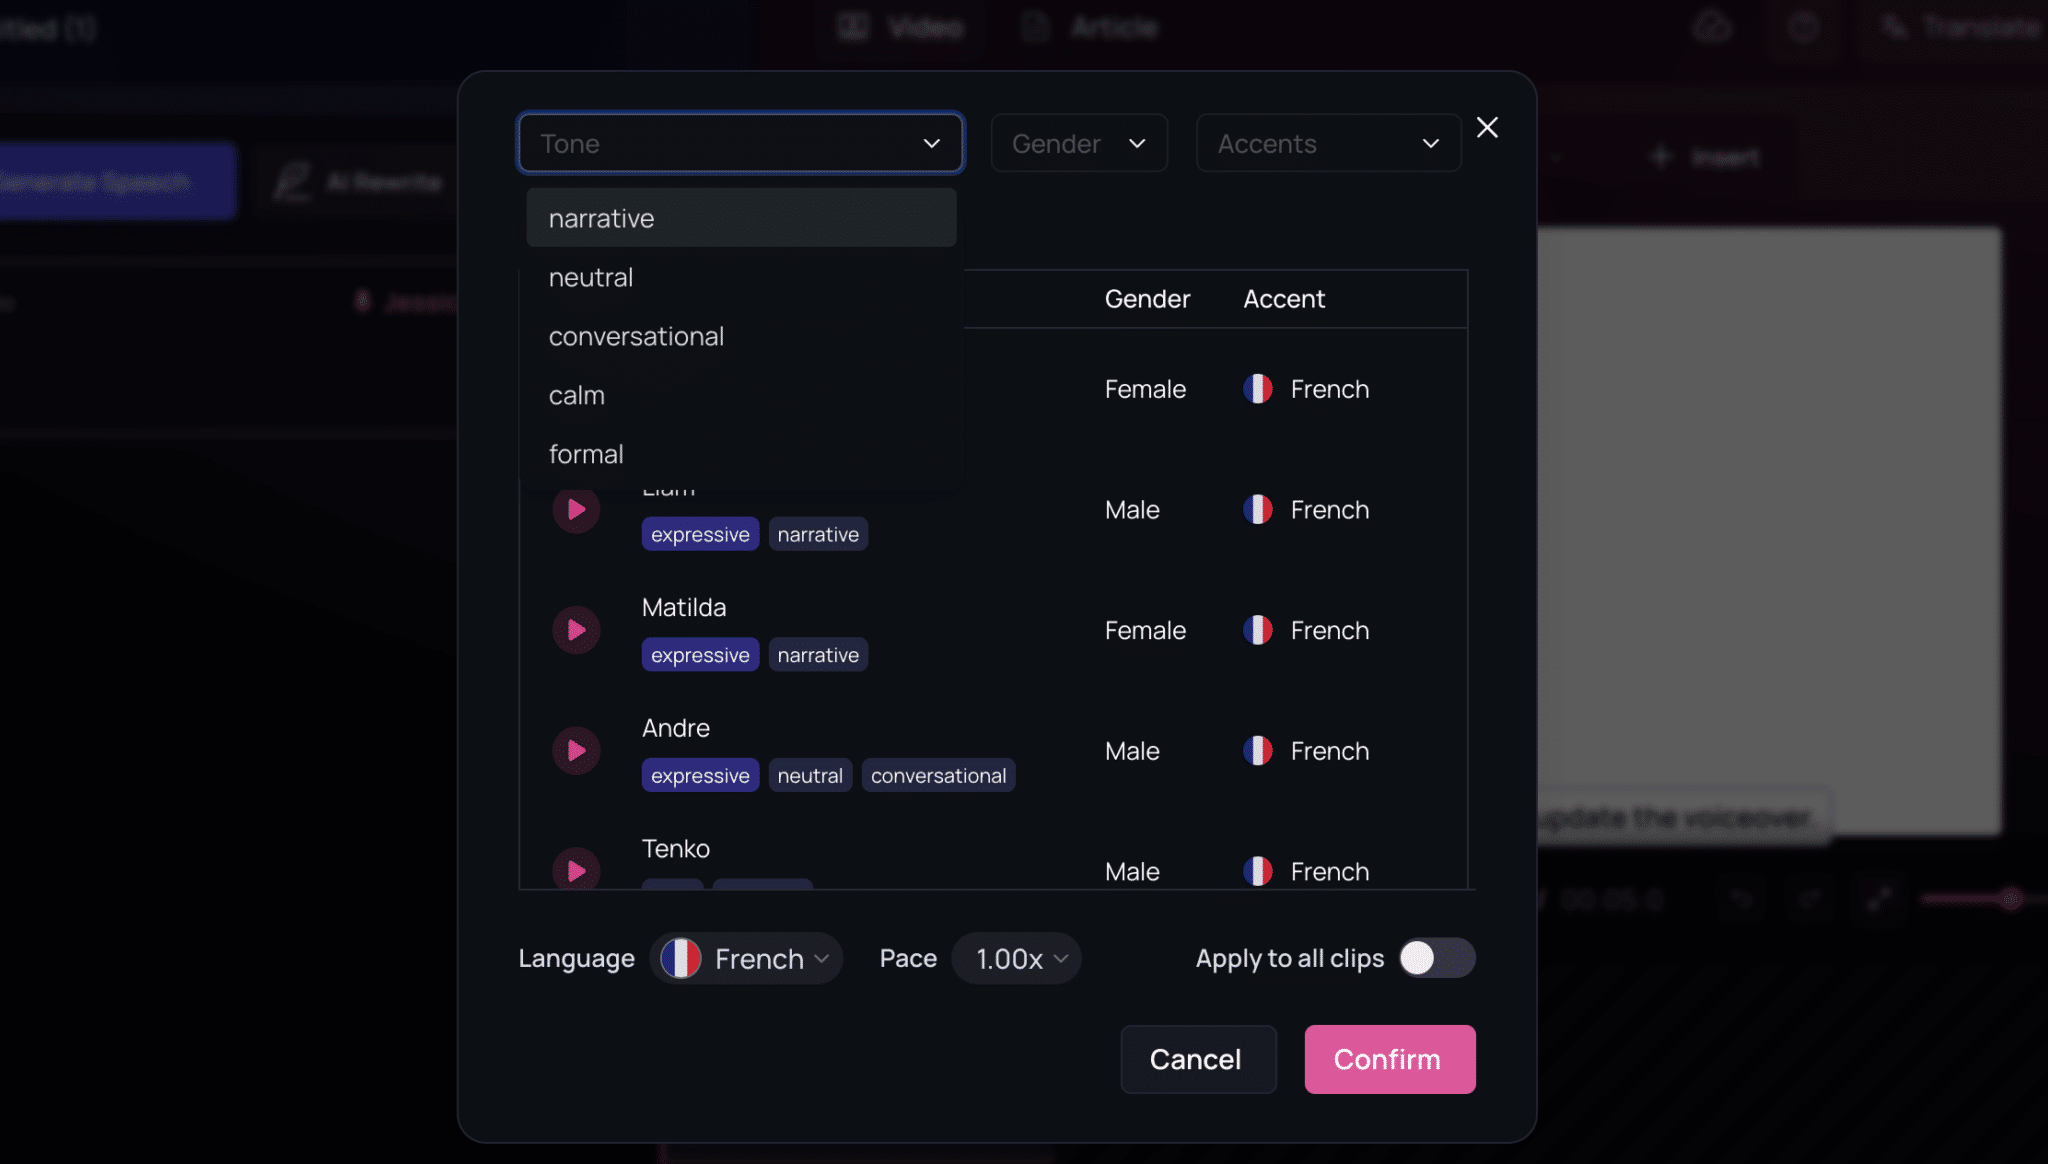The width and height of the screenshot is (2048, 1164).
Task: Open the Gender filter dropdown
Action: (x=1078, y=144)
